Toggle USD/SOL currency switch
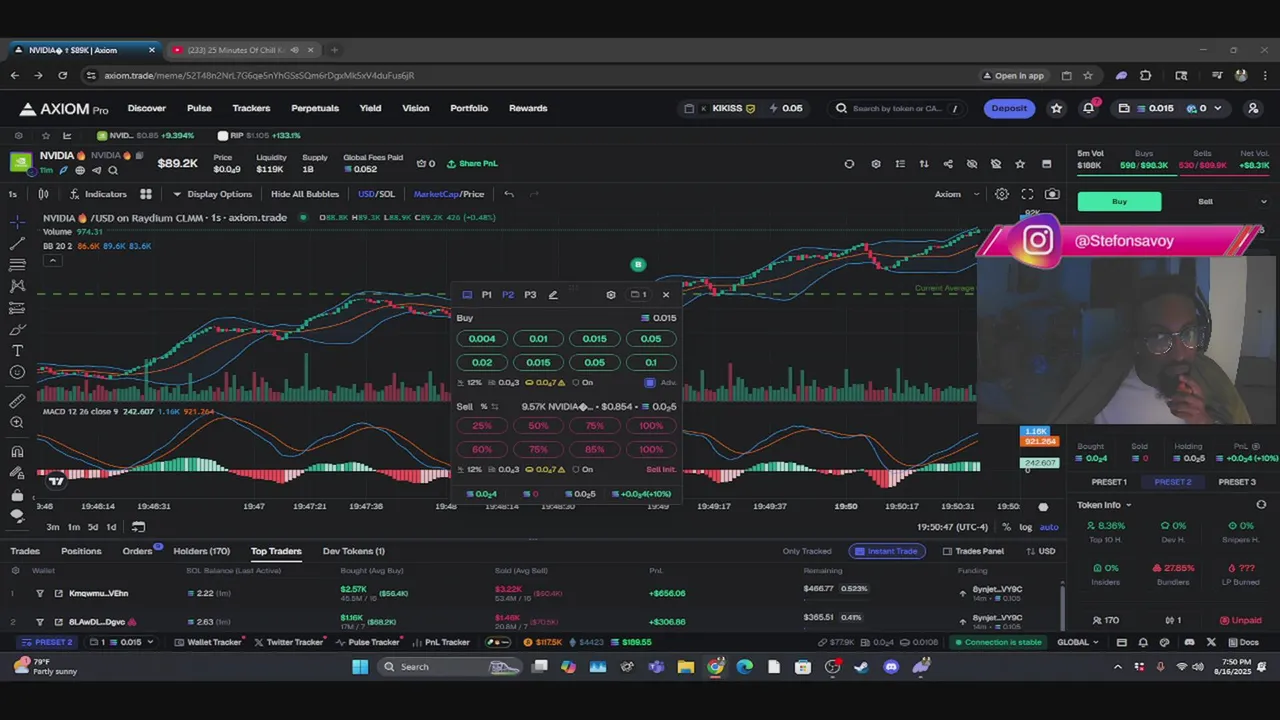 click(376, 194)
